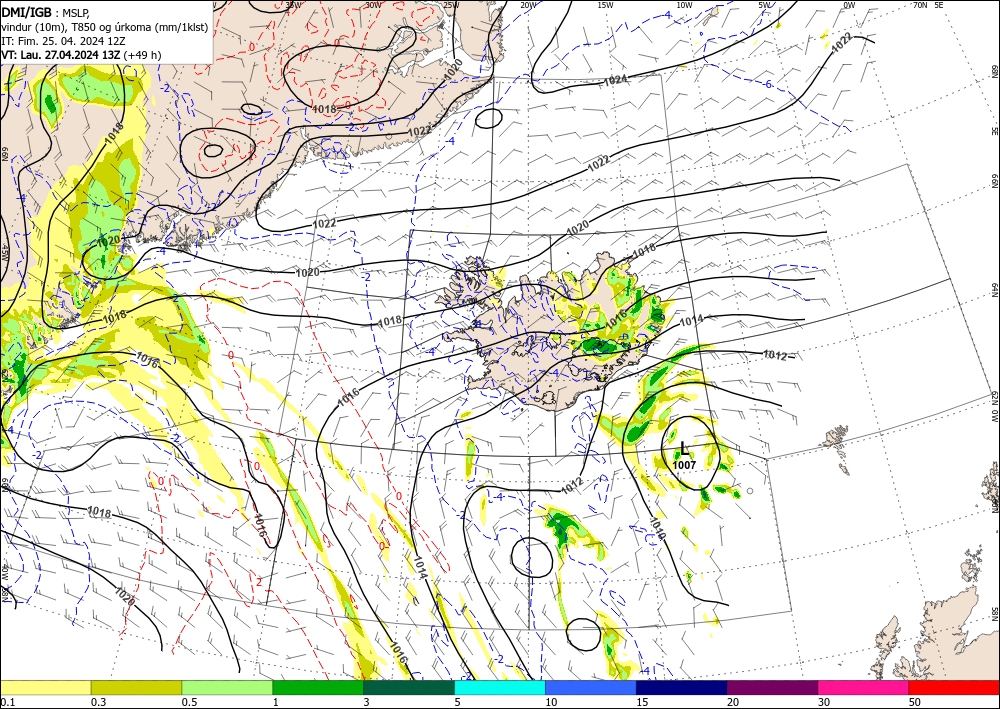Click the blue 10–15 legend swatch
The height and width of the screenshot is (709, 1000).
tap(591, 687)
